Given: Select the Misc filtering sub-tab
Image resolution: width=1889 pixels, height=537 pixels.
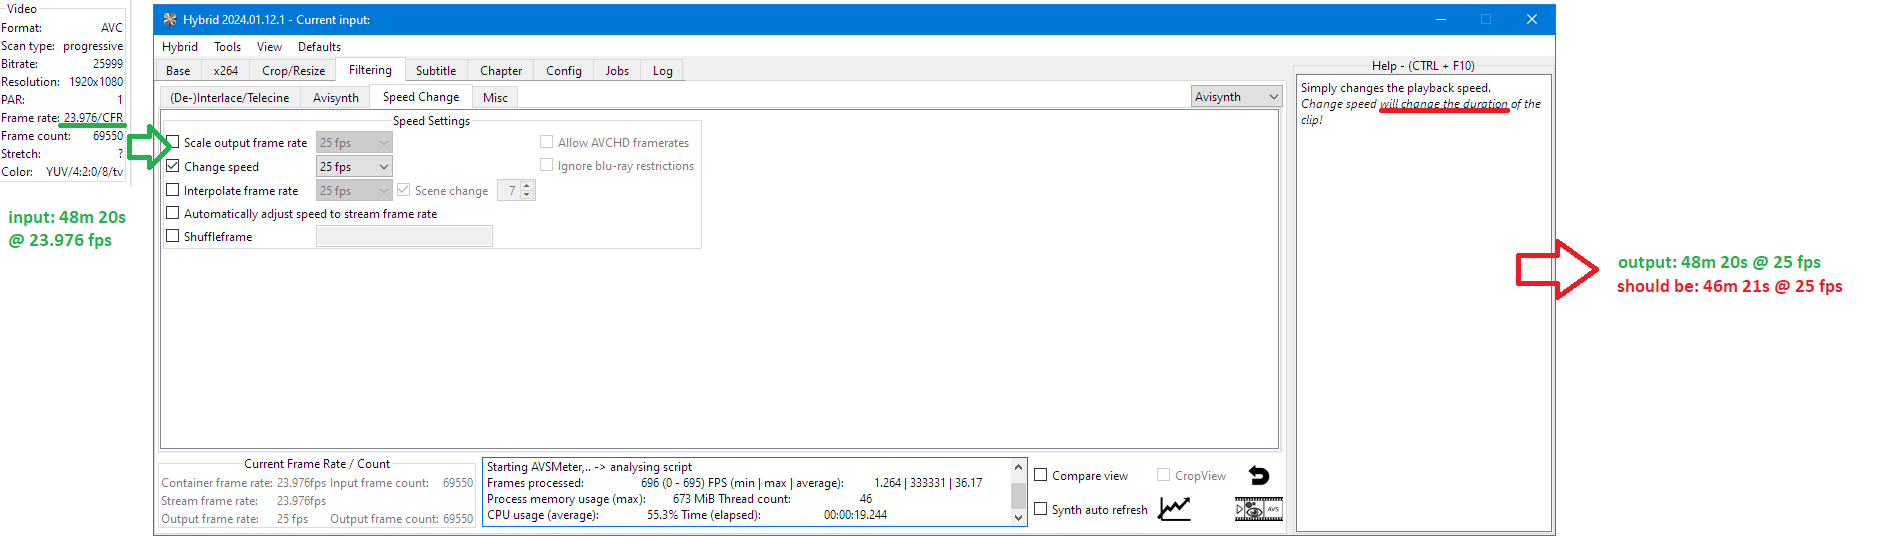Looking at the screenshot, I should coord(495,98).
